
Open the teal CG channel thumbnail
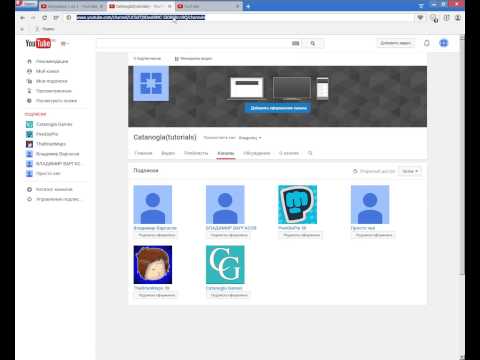(x=225, y=265)
